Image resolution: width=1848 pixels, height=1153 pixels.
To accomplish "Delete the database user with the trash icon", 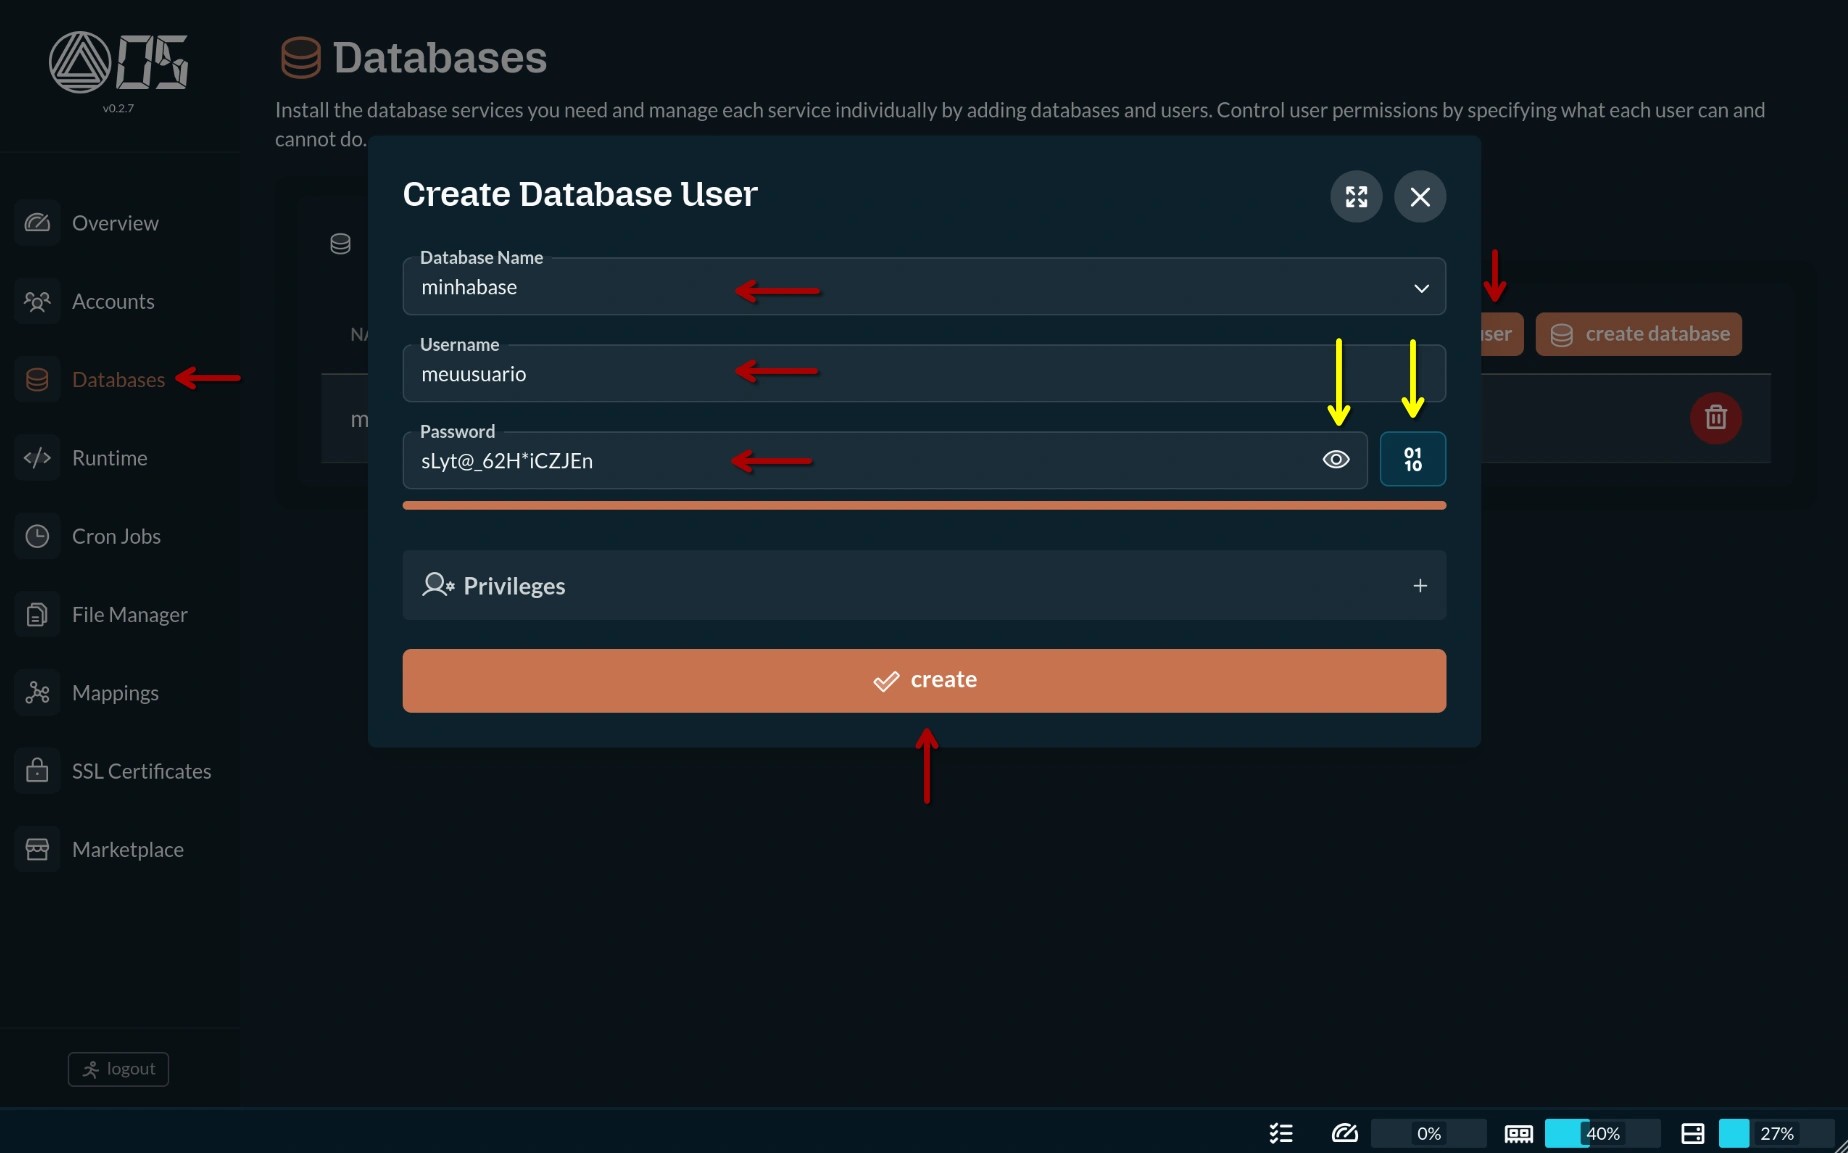I will [1715, 418].
